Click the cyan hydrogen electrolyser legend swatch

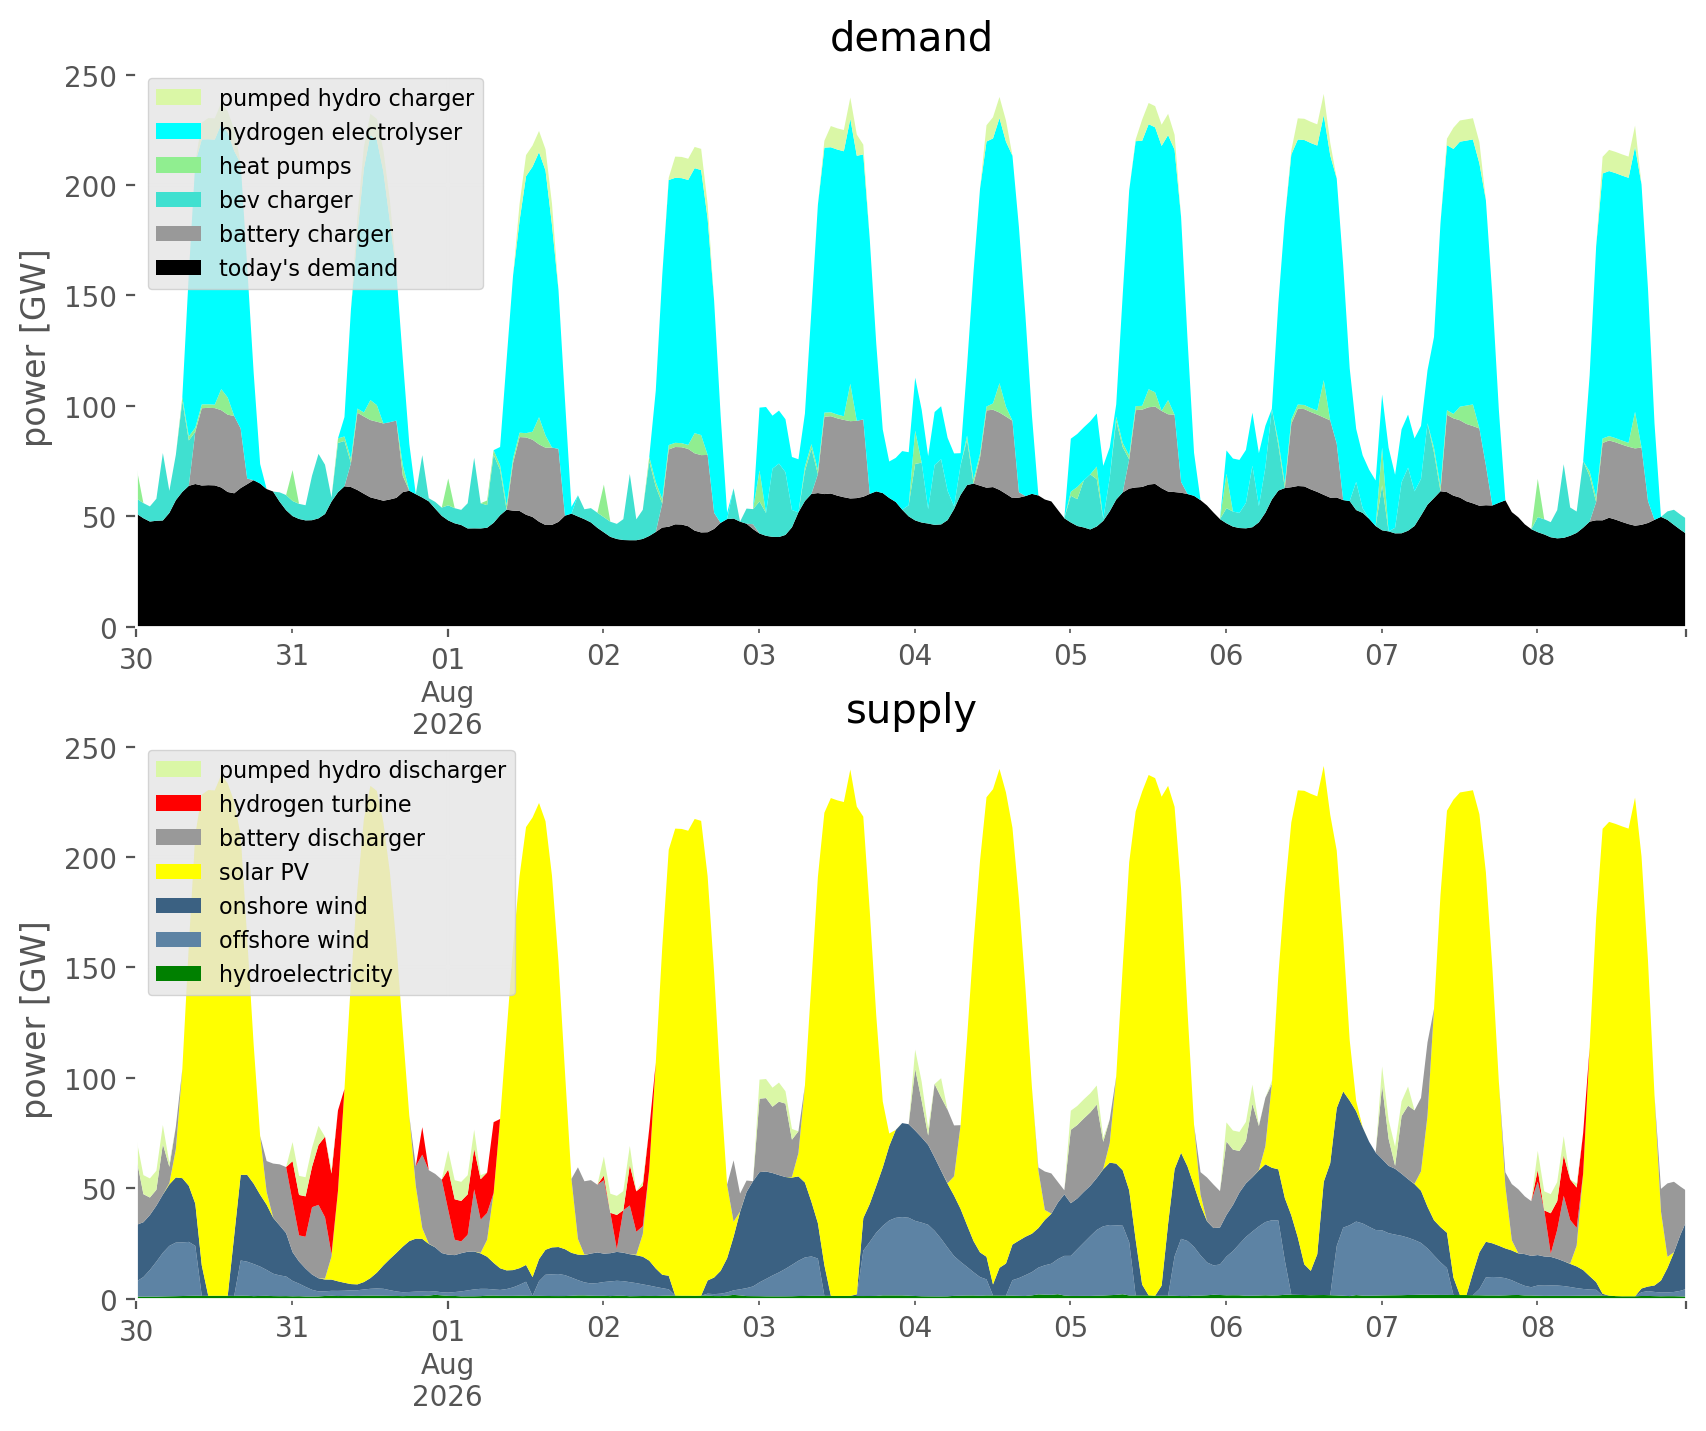(180, 132)
